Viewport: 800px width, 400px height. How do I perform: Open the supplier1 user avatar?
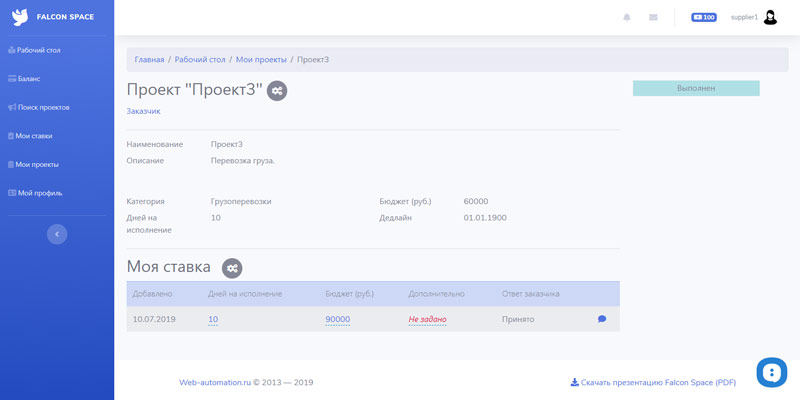click(x=770, y=17)
